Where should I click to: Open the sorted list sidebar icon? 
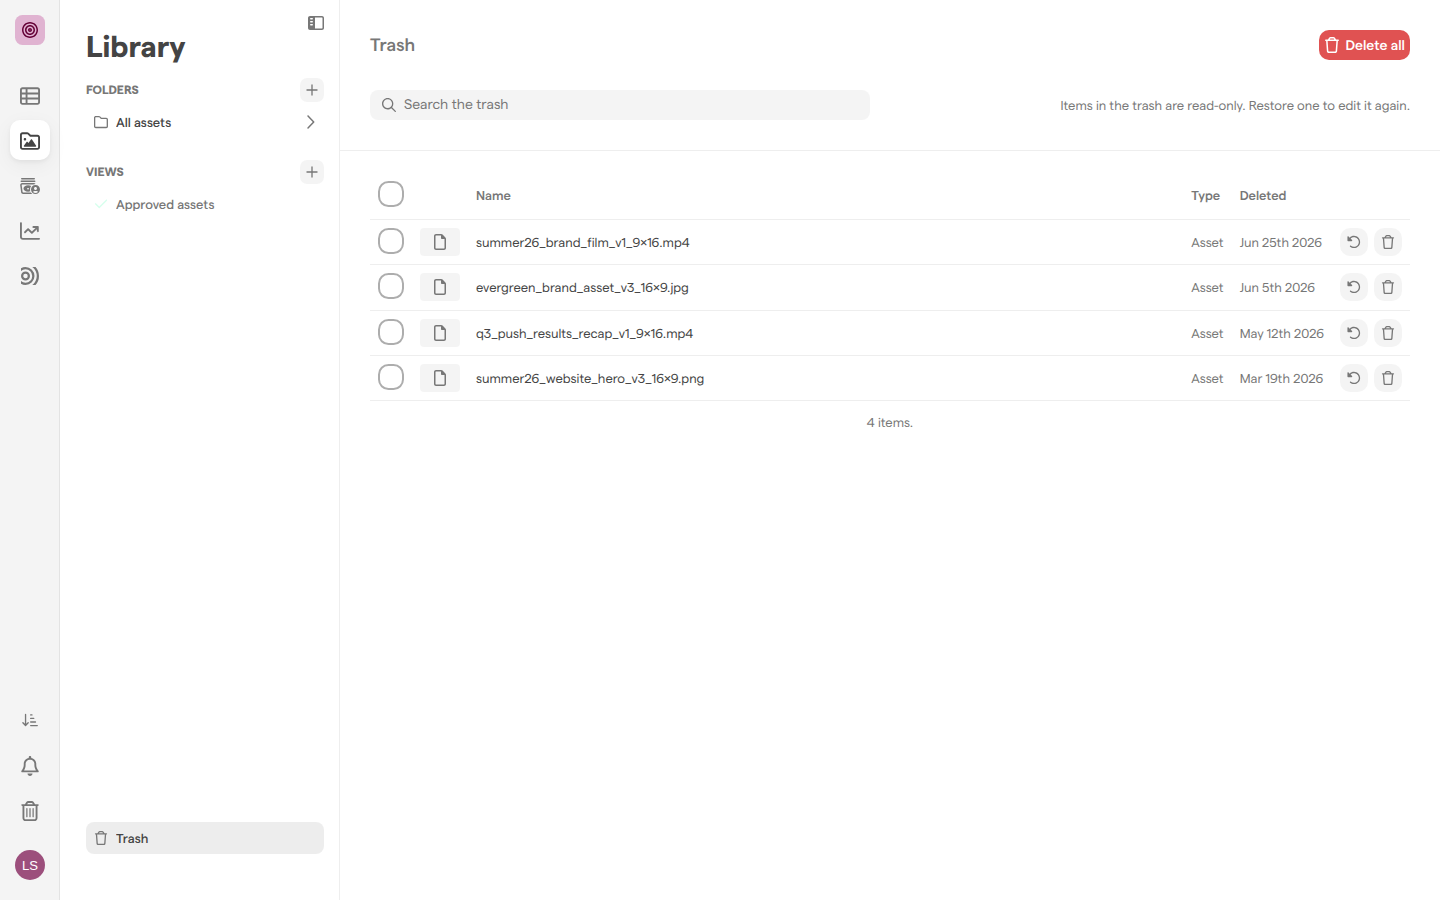(30, 720)
